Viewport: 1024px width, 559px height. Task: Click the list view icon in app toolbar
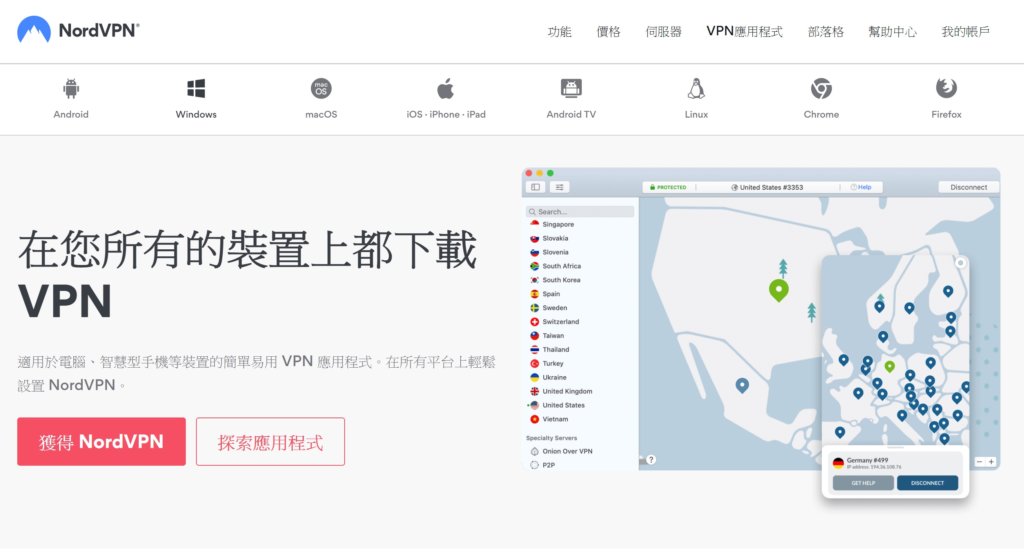click(x=560, y=187)
